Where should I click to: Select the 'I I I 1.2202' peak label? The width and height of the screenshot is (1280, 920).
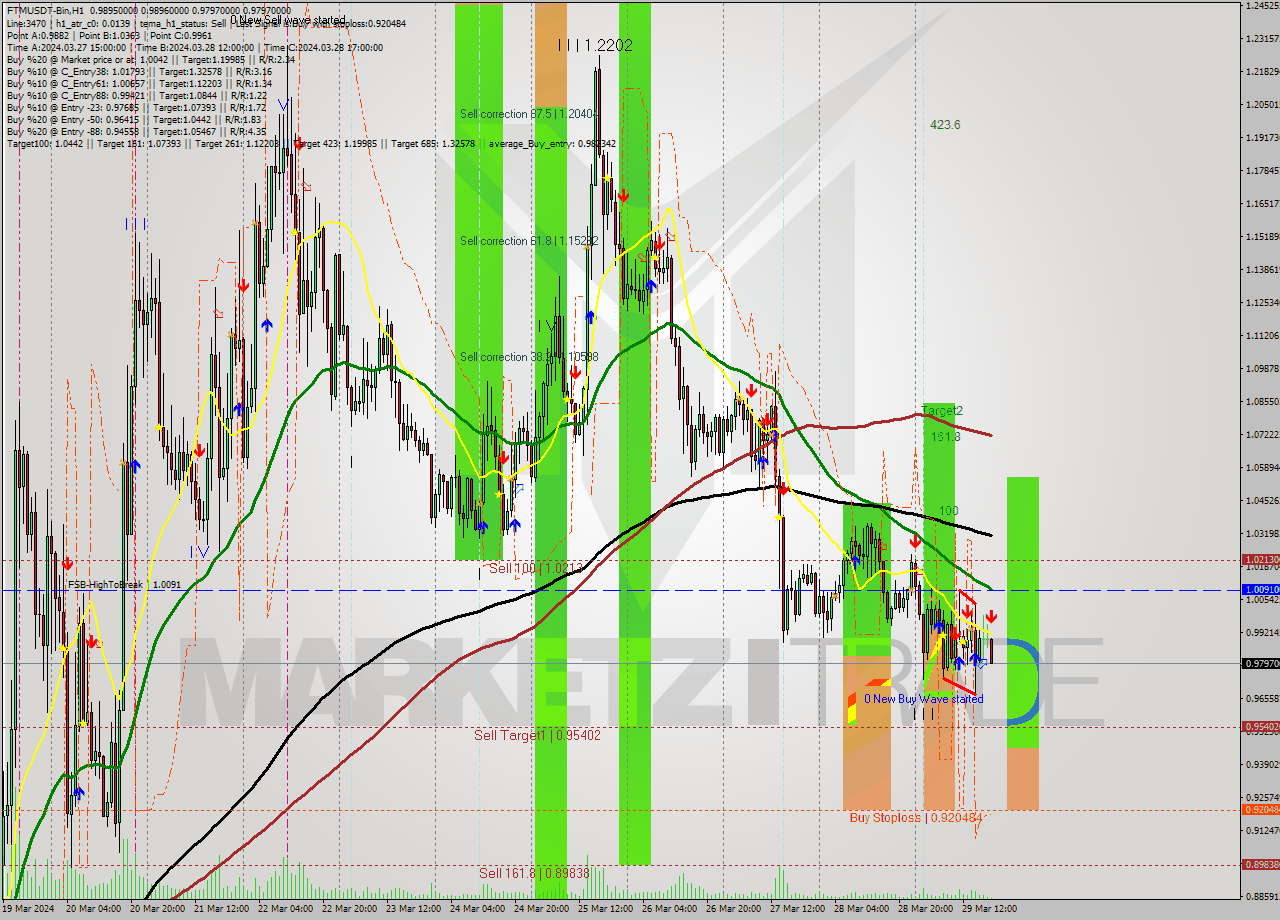tap(595, 45)
